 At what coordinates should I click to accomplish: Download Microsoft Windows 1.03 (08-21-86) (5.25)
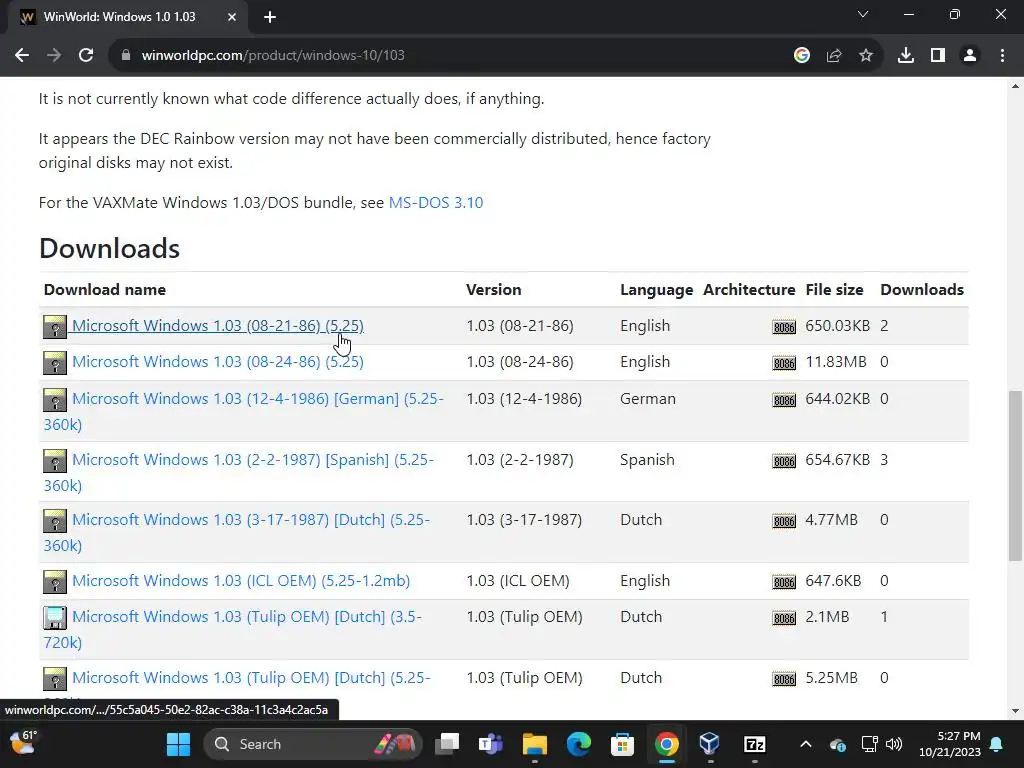tap(217, 325)
